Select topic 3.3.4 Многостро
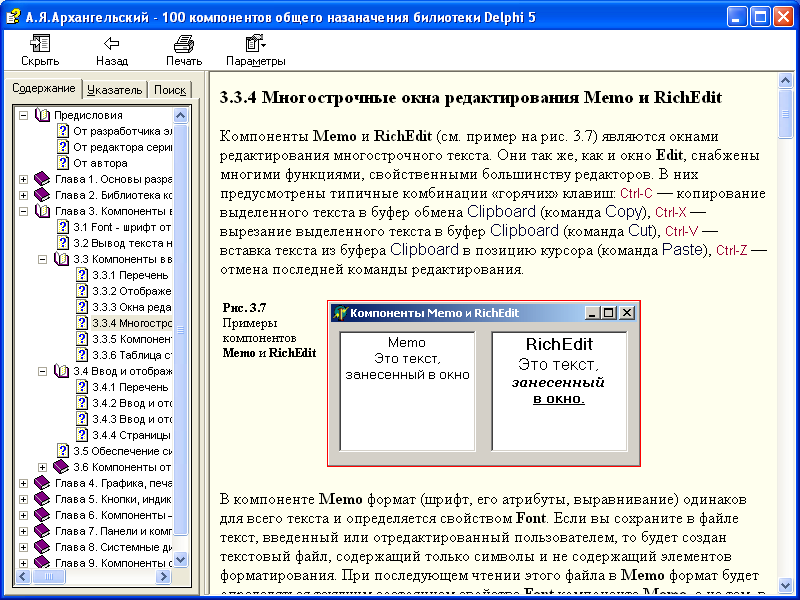800x600 pixels. click(132, 323)
